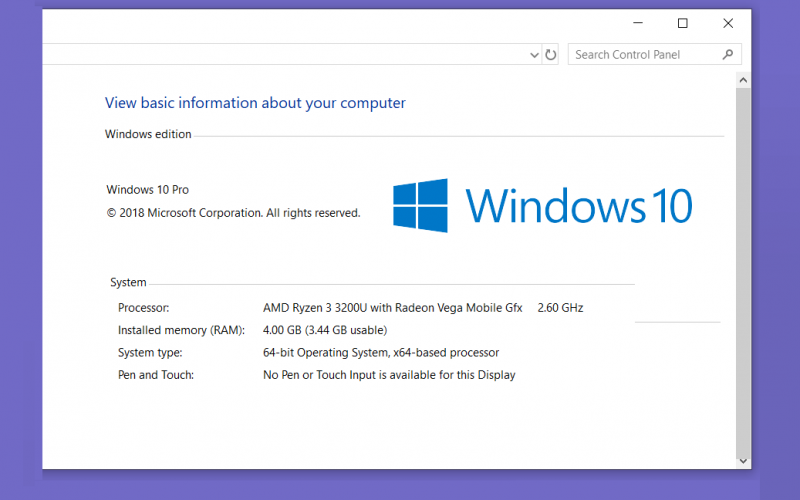Viewport: 800px width, 500px height.
Task: Click the 2018 Microsoft Corporation copyright line
Action: [233, 213]
